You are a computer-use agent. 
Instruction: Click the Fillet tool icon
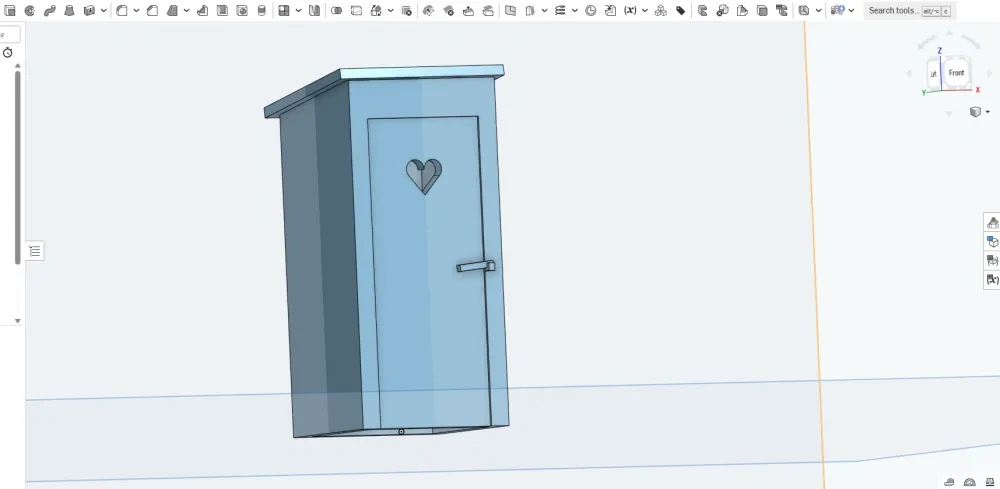click(121, 10)
